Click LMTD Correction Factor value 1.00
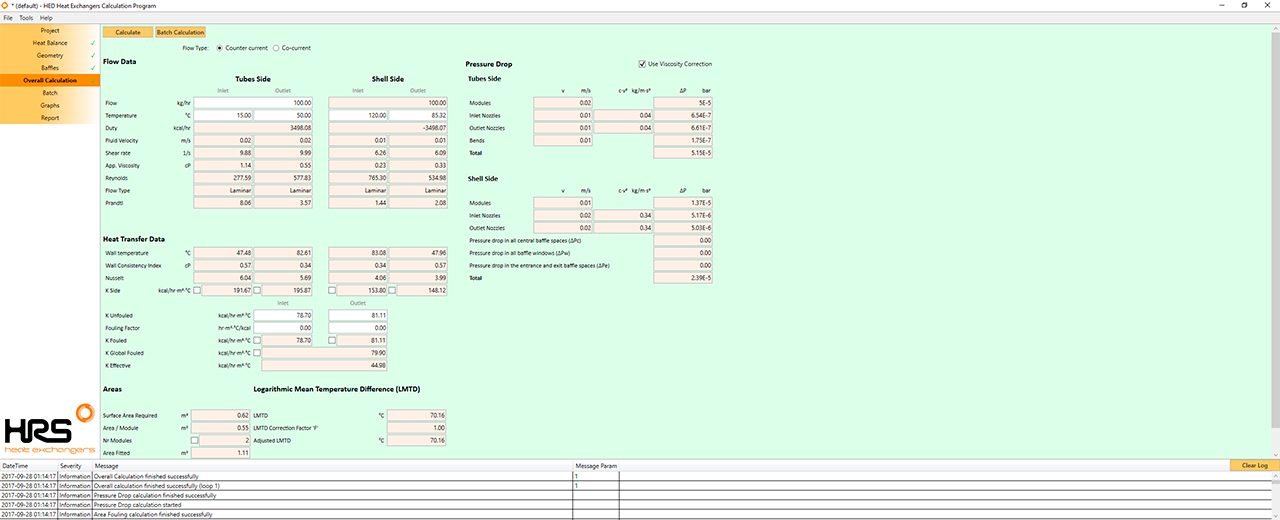The width and height of the screenshot is (1280, 520). pos(417,428)
